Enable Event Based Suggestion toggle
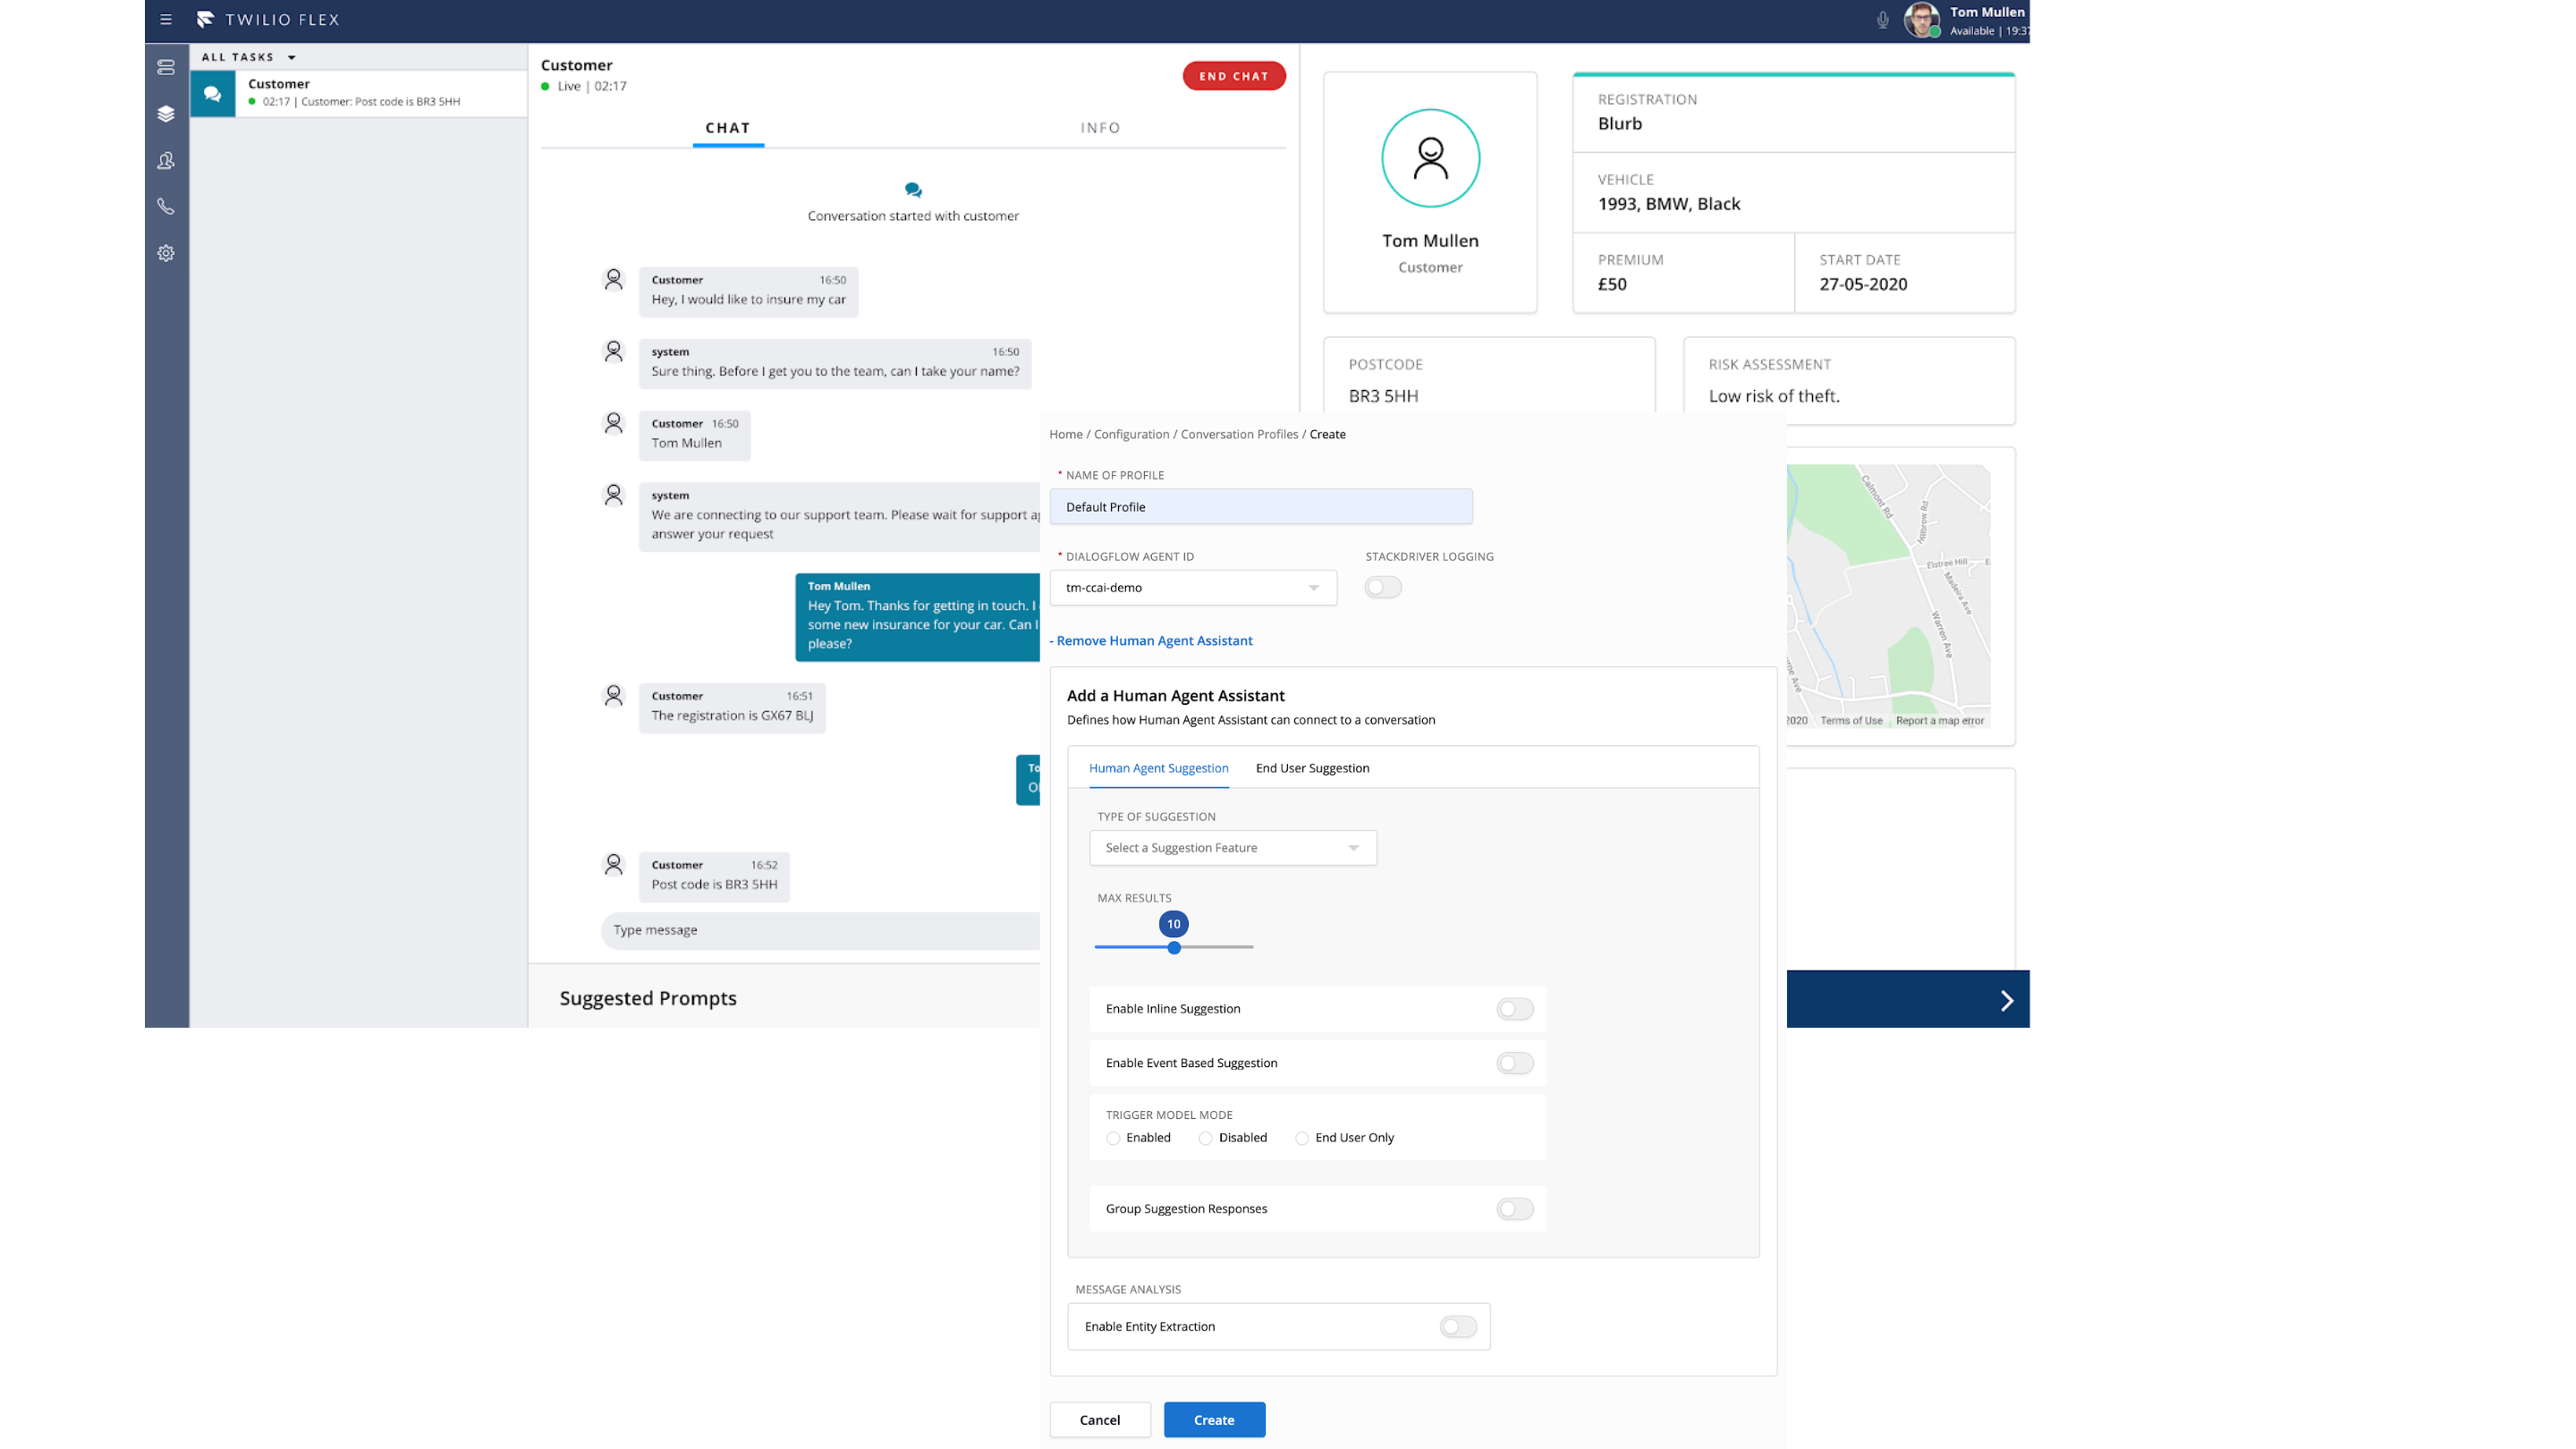 pos(1514,1063)
